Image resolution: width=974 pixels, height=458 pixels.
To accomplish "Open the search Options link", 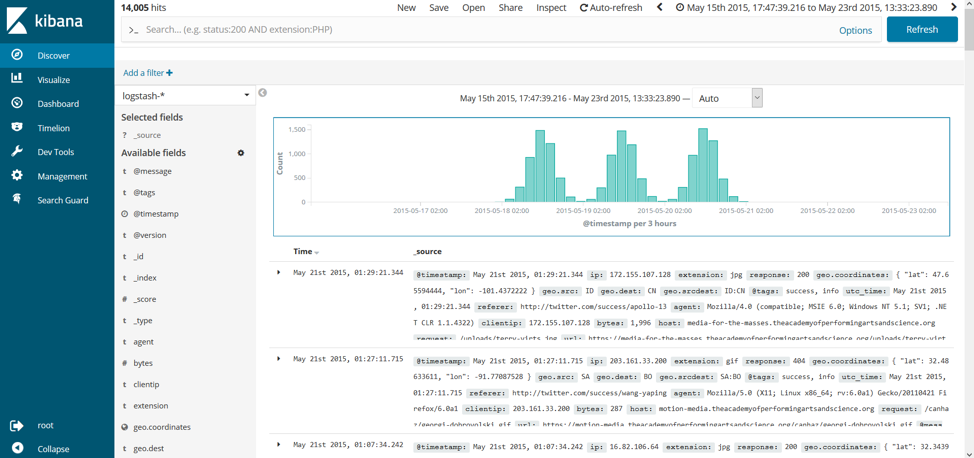I will click(855, 30).
